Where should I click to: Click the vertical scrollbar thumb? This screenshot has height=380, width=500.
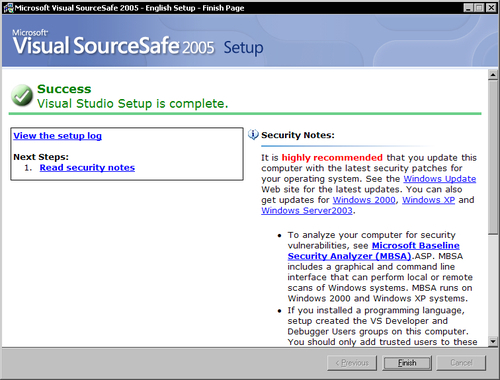(x=493, y=157)
